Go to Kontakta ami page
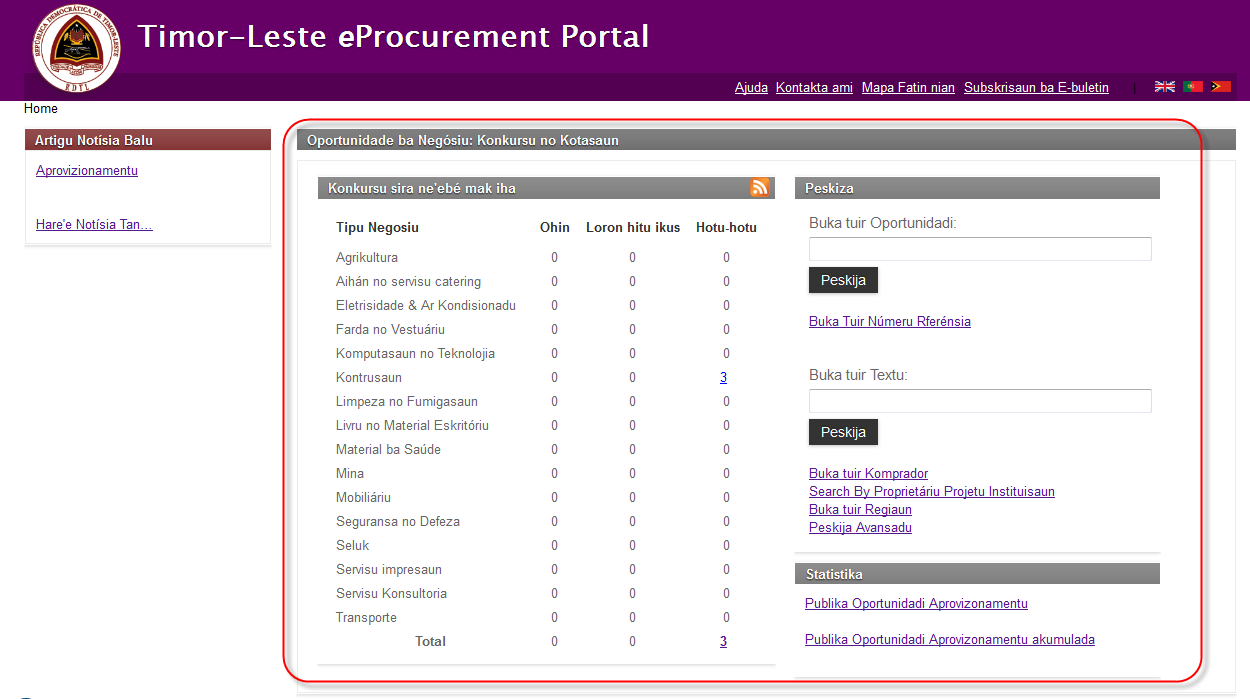The width and height of the screenshot is (1250, 699). pos(814,88)
